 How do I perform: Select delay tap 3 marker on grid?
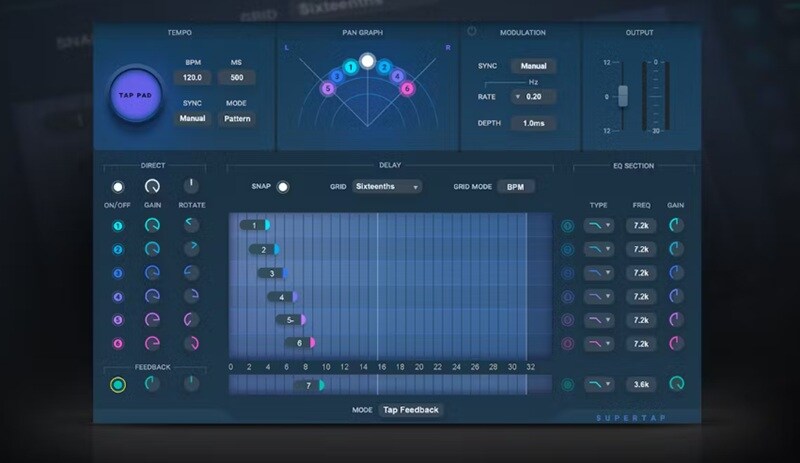(273, 273)
